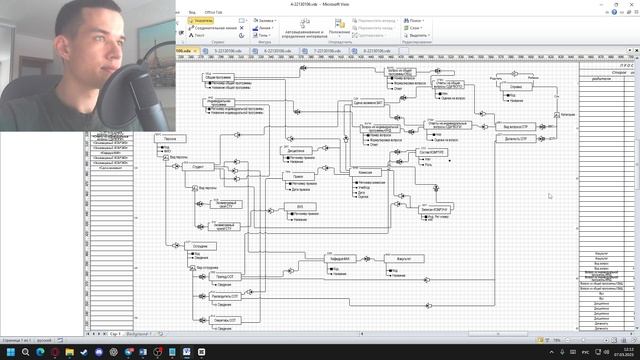Image resolution: width=640 pixels, height=360 pixels.
Task: Open the Word taskbar icon
Action: [143, 352]
